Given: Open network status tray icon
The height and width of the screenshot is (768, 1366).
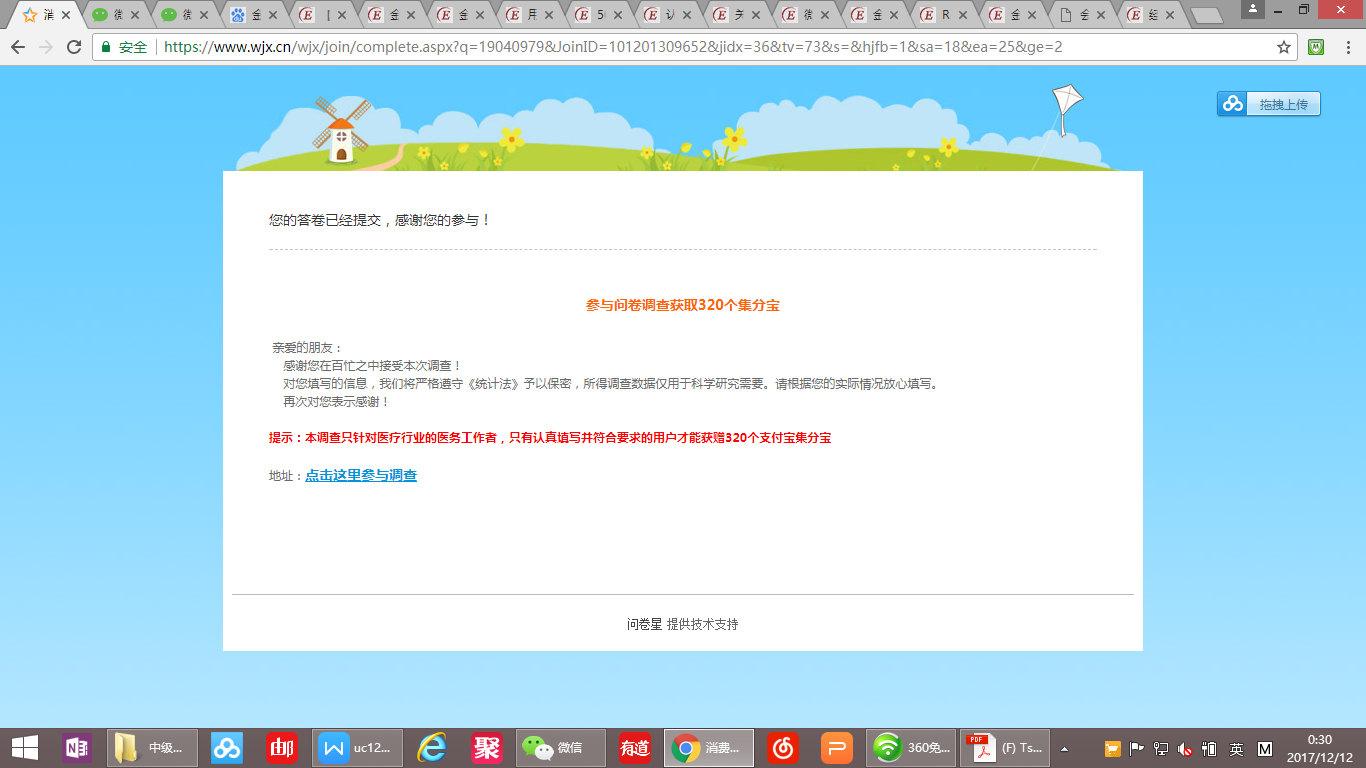Looking at the screenshot, I should click(1161, 749).
